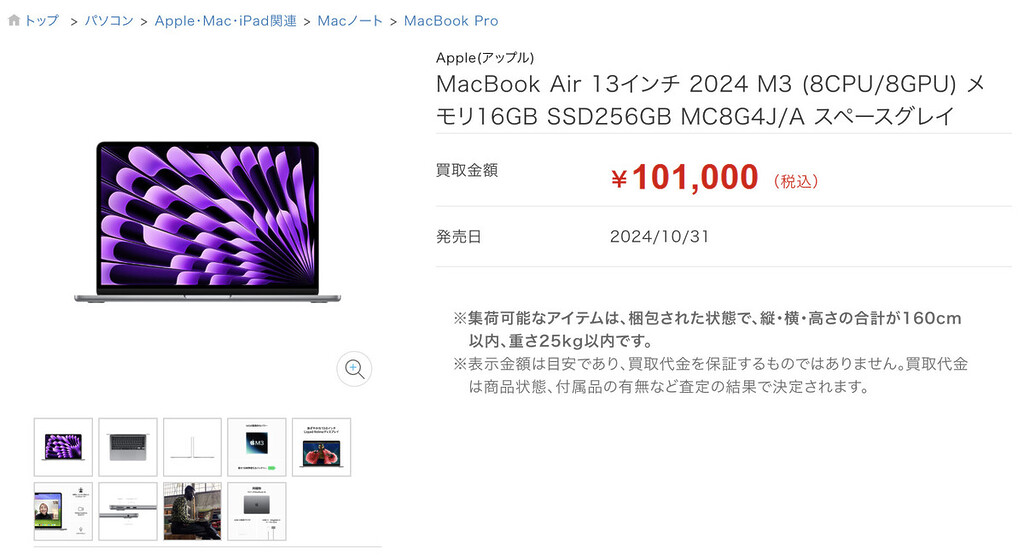The height and width of the screenshot is (555, 1024).
Task: Open the video call screen thumbnail
Action: (x=63, y=511)
